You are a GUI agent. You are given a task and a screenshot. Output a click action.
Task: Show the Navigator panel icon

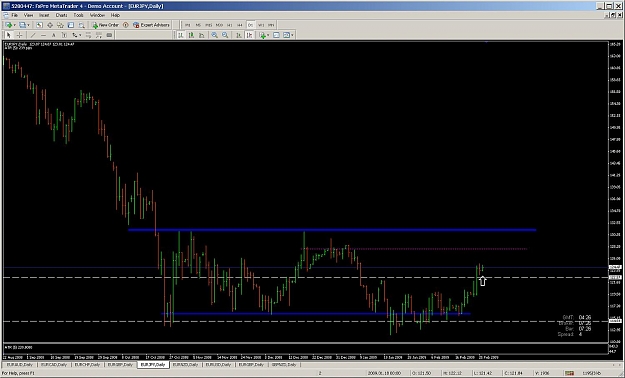(60, 25)
